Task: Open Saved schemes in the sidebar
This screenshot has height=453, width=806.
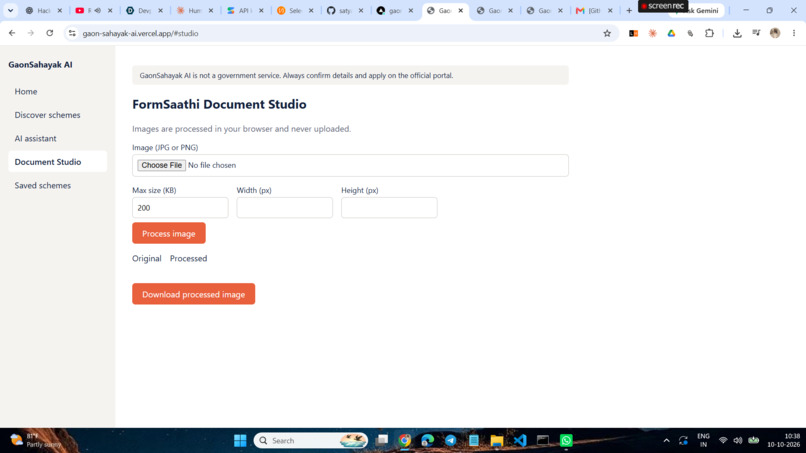Action: coord(58,185)
